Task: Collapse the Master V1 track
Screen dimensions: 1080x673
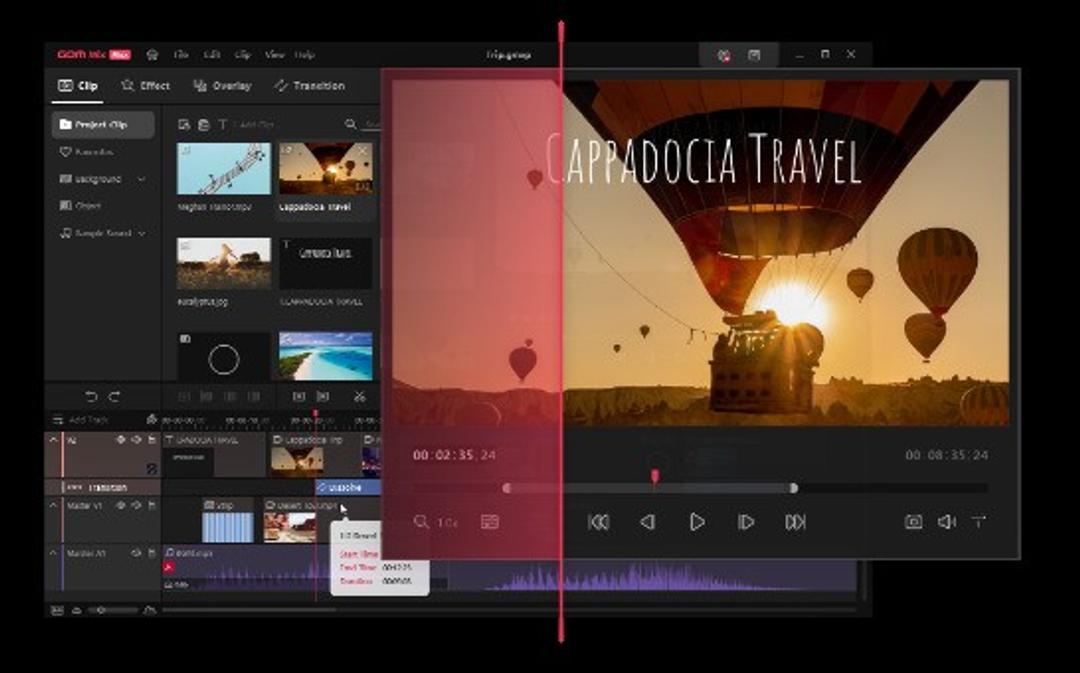Action: [53, 505]
